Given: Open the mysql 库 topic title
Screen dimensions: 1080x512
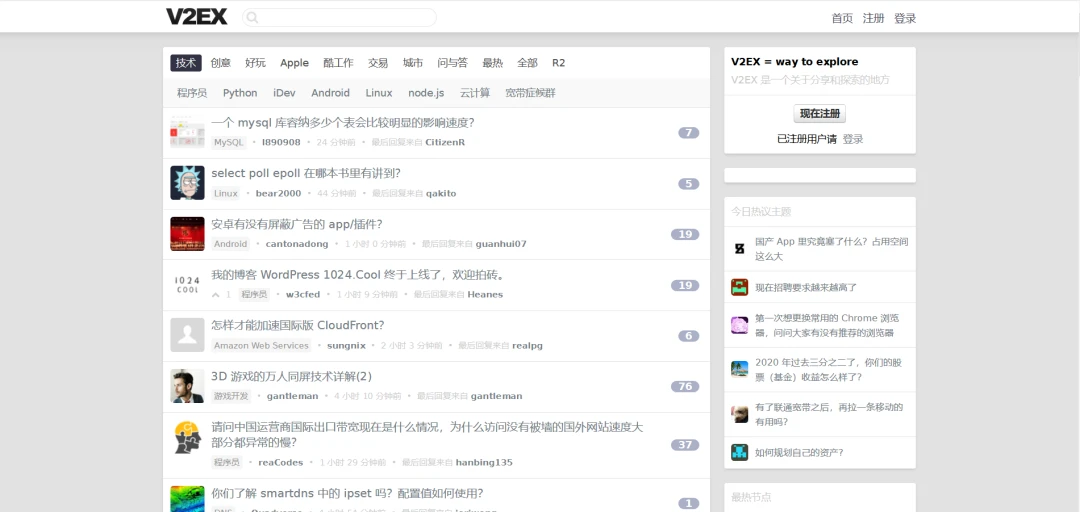Looking at the screenshot, I should click(x=342, y=123).
